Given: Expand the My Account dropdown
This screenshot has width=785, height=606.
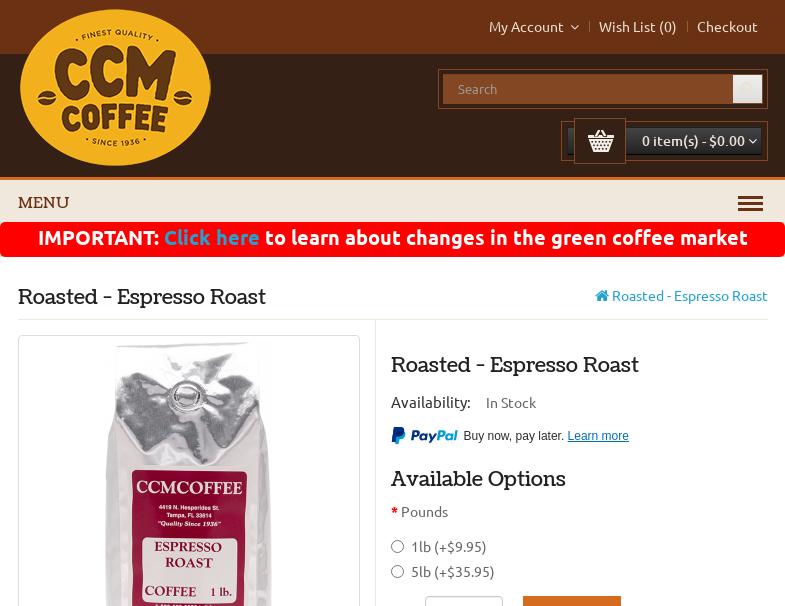Looking at the screenshot, I should click(534, 27).
